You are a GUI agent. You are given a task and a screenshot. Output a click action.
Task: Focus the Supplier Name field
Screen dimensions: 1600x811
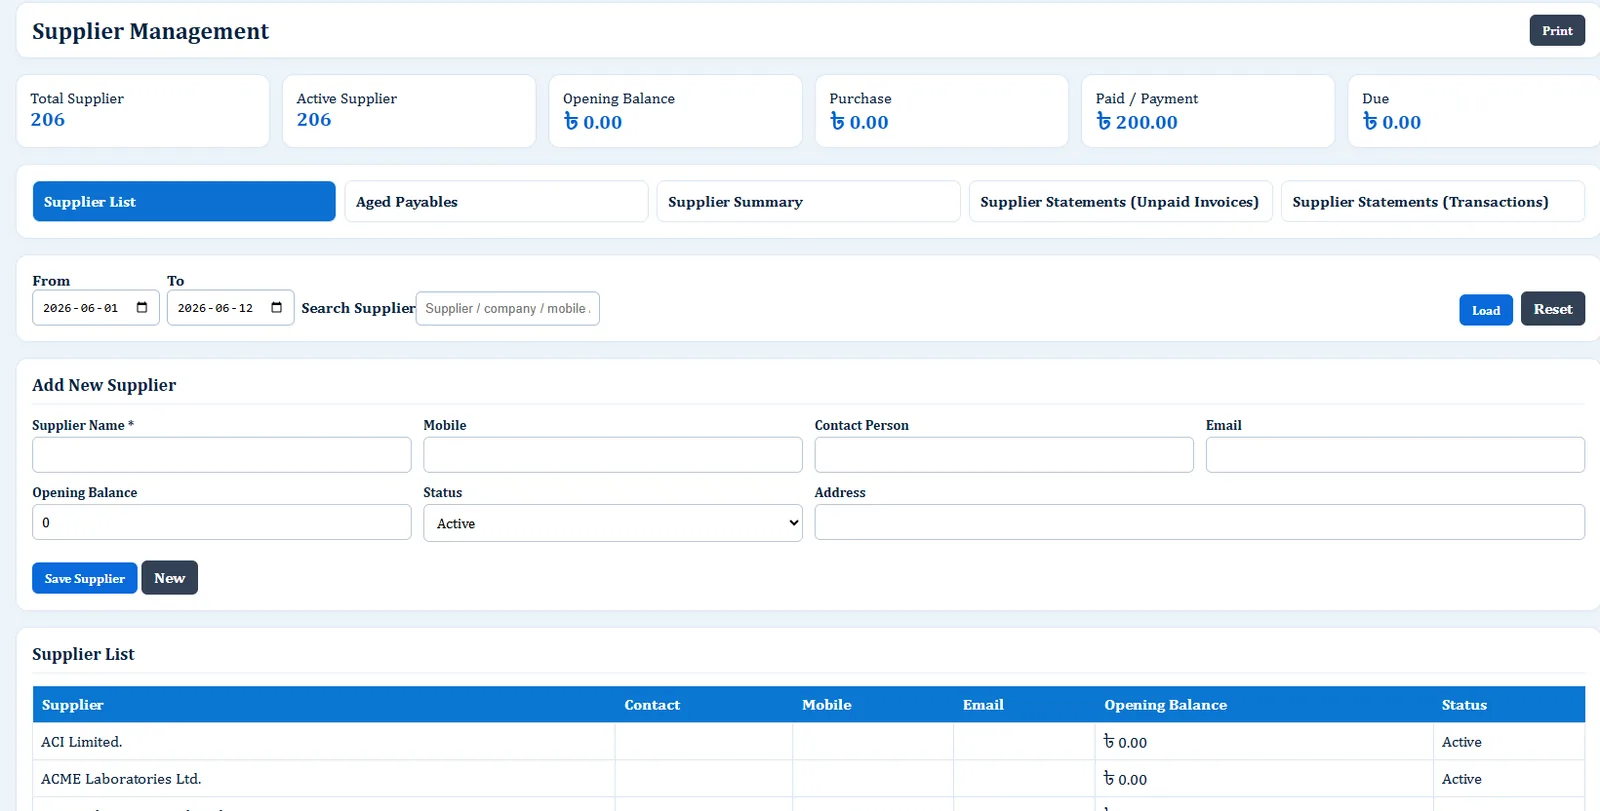pos(222,455)
